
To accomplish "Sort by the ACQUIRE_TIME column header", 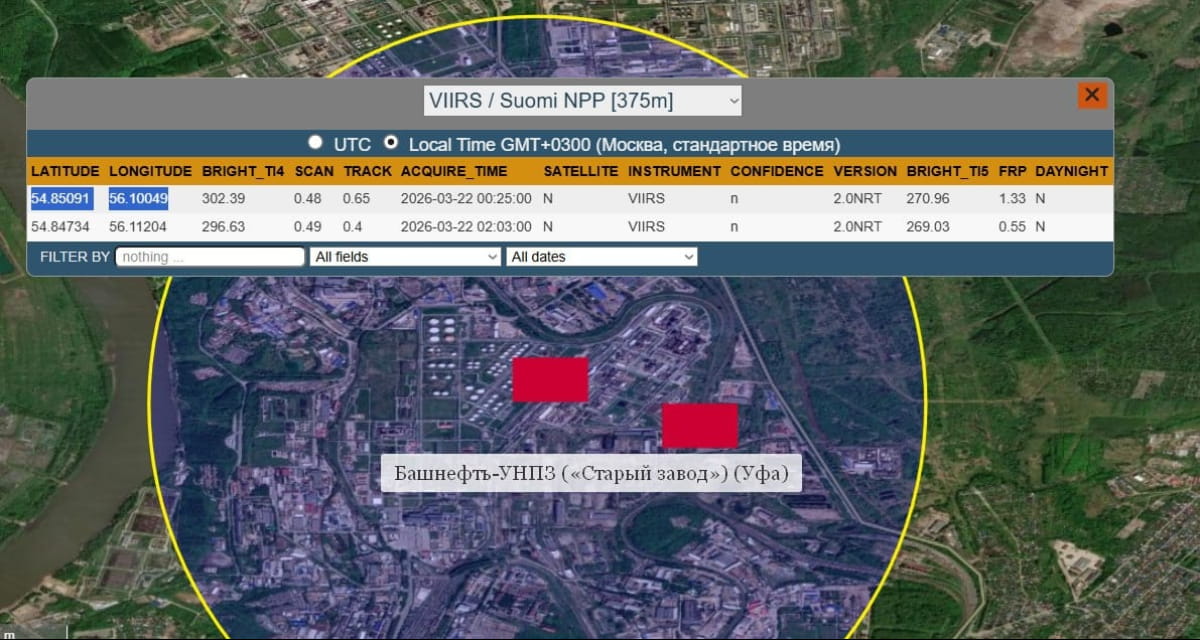I will pos(454,171).
